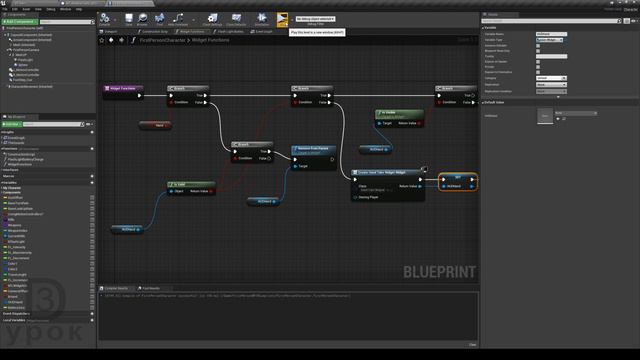Screen dimensions: 640x360
Task: Click the Simulation toolbar icon
Action: pos(262,19)
